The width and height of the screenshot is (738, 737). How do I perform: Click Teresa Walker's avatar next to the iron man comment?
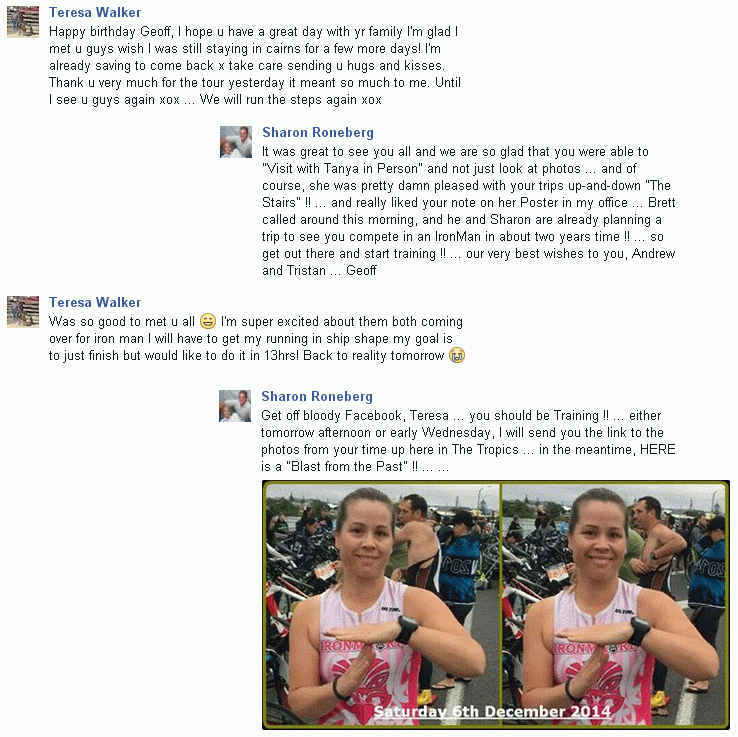[x=23, y=312]
